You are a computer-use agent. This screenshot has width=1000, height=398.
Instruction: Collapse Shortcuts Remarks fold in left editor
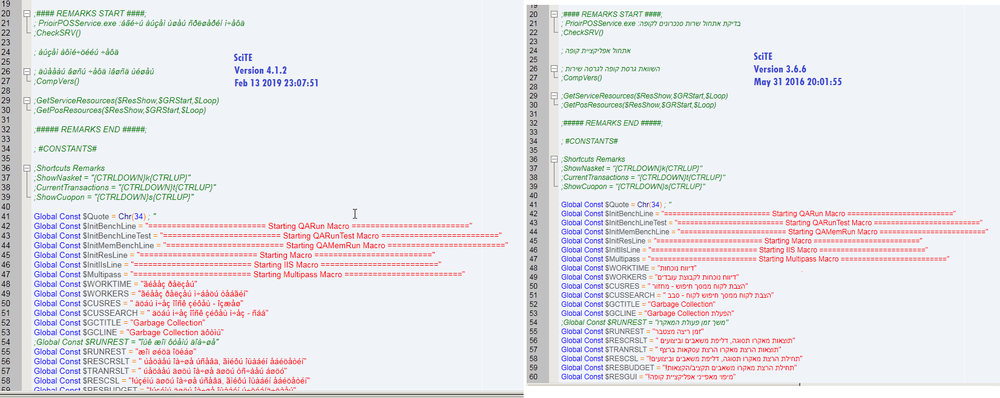(x=26, y=168)
